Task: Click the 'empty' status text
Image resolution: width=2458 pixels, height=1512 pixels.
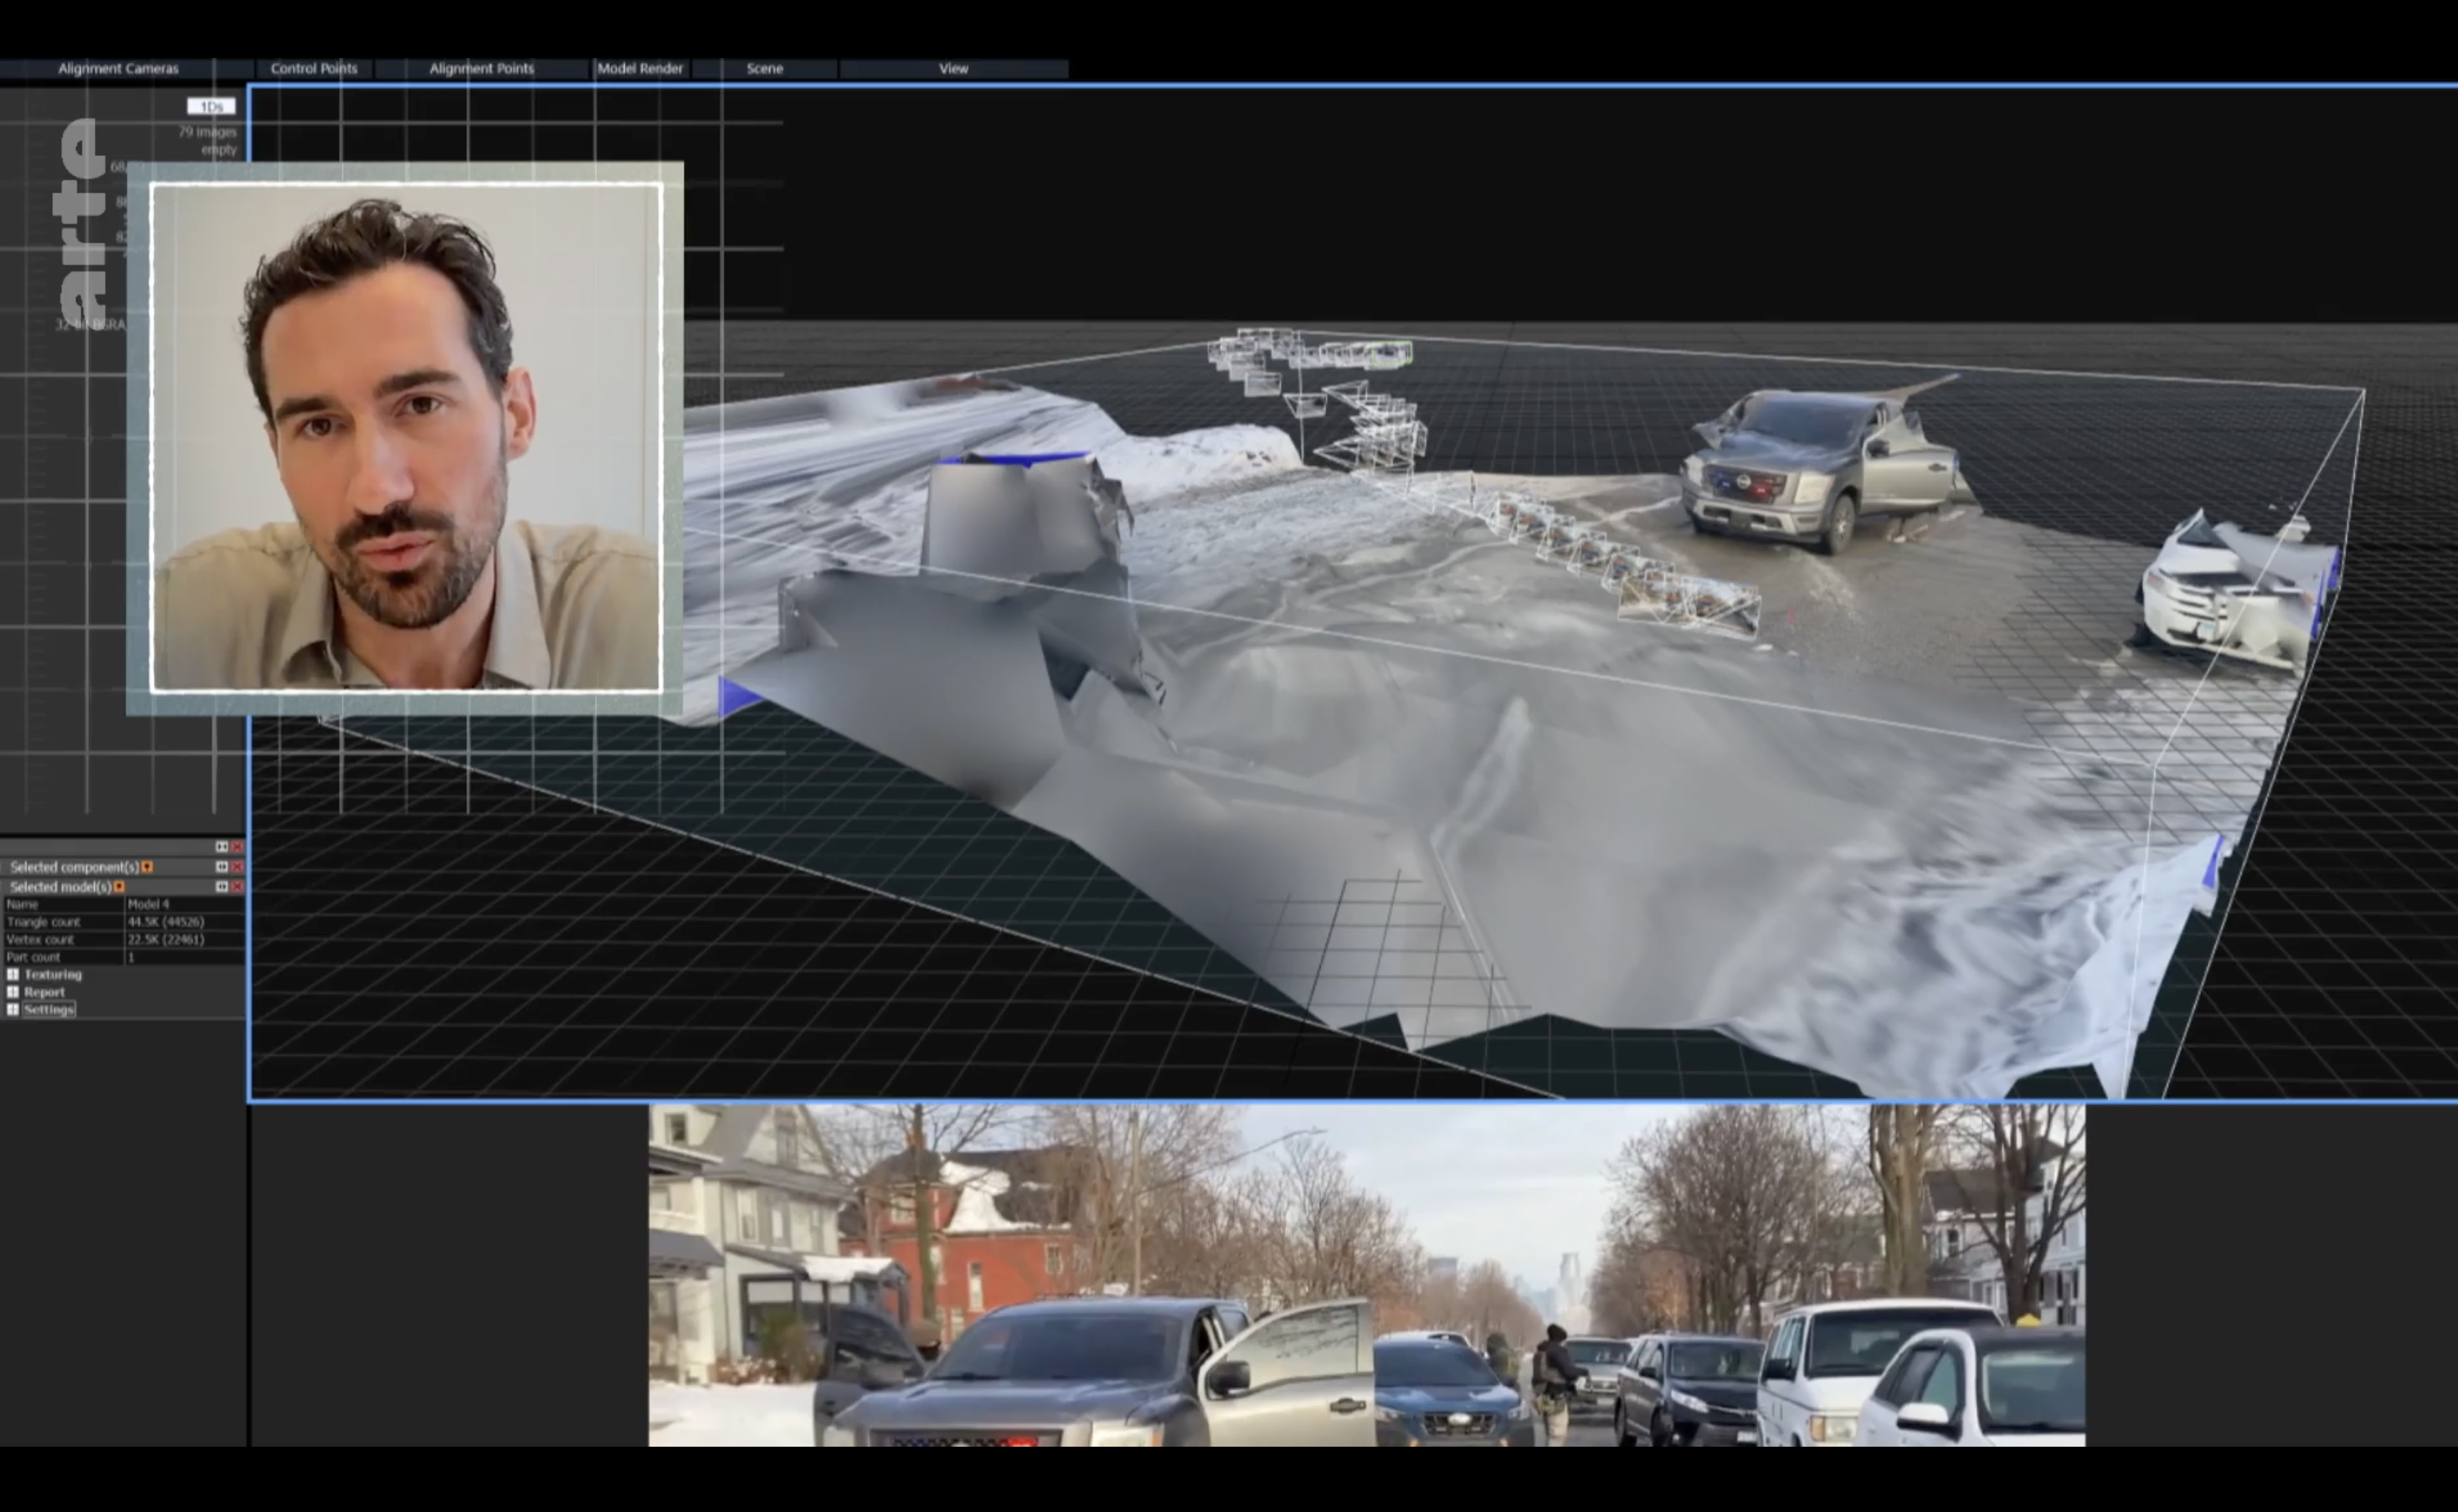Action: coord(219,150)
